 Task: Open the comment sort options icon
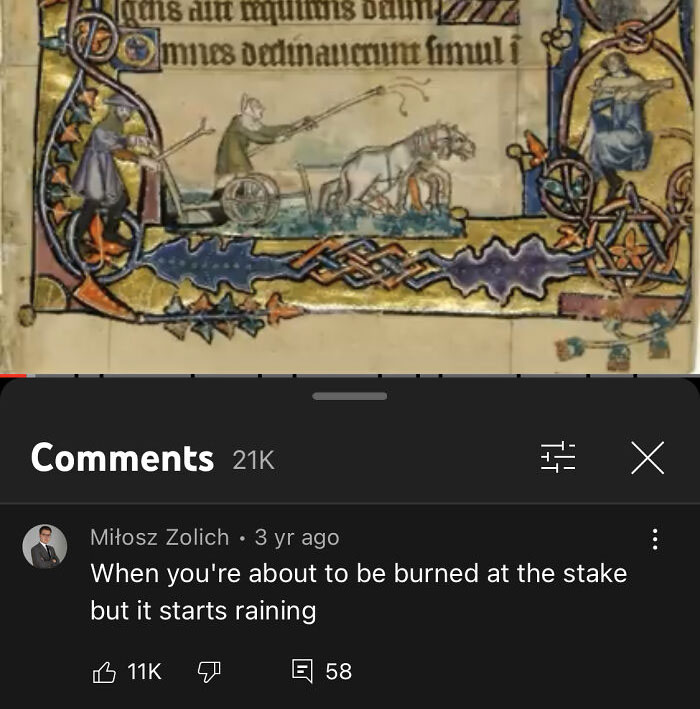click(558, 458)
